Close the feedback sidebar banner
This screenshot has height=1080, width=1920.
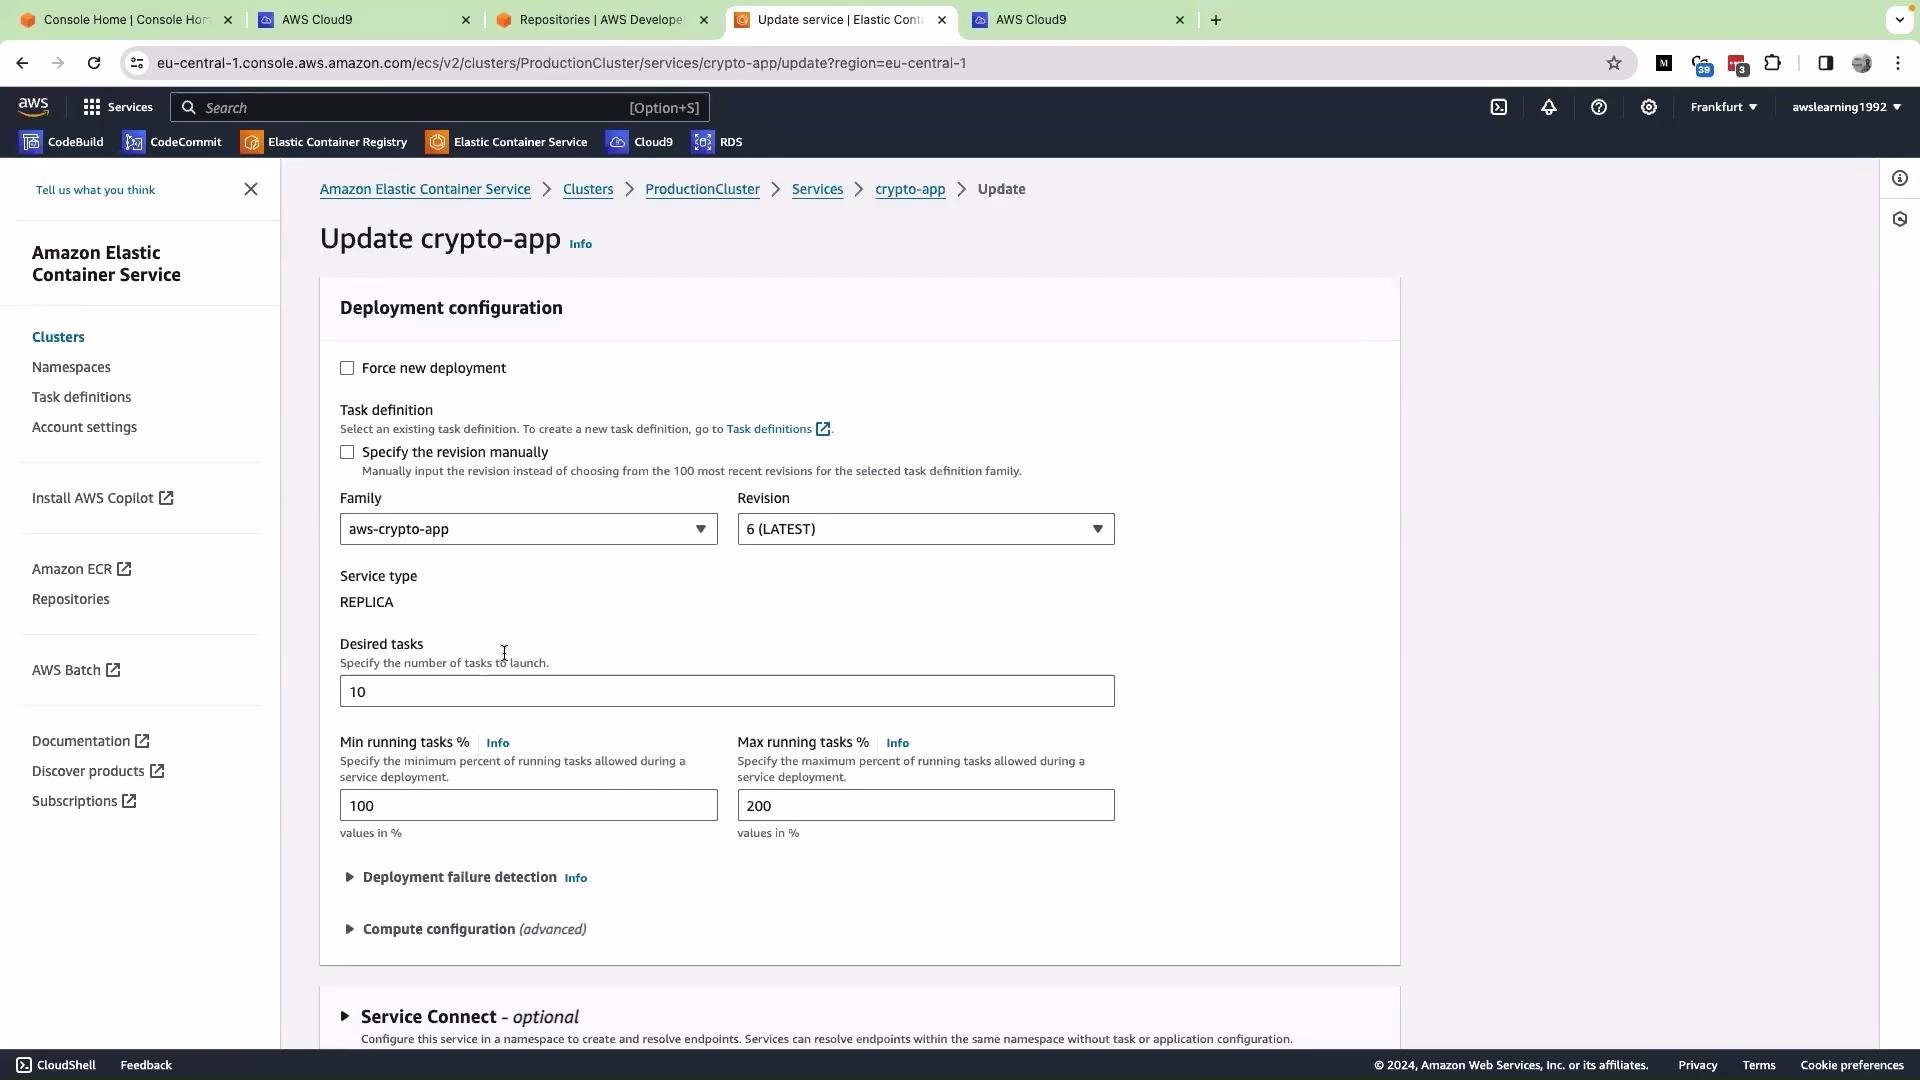tap(251, 189)
